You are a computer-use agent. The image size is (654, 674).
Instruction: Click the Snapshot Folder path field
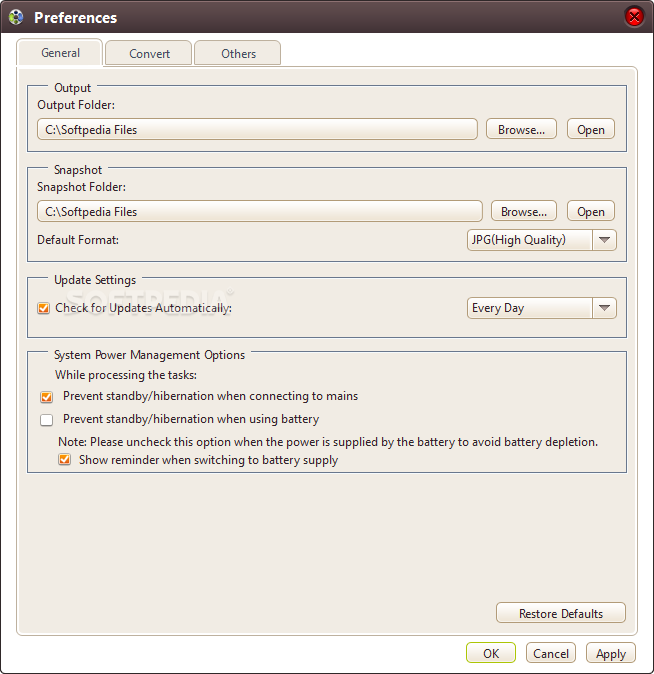[260, 211]
